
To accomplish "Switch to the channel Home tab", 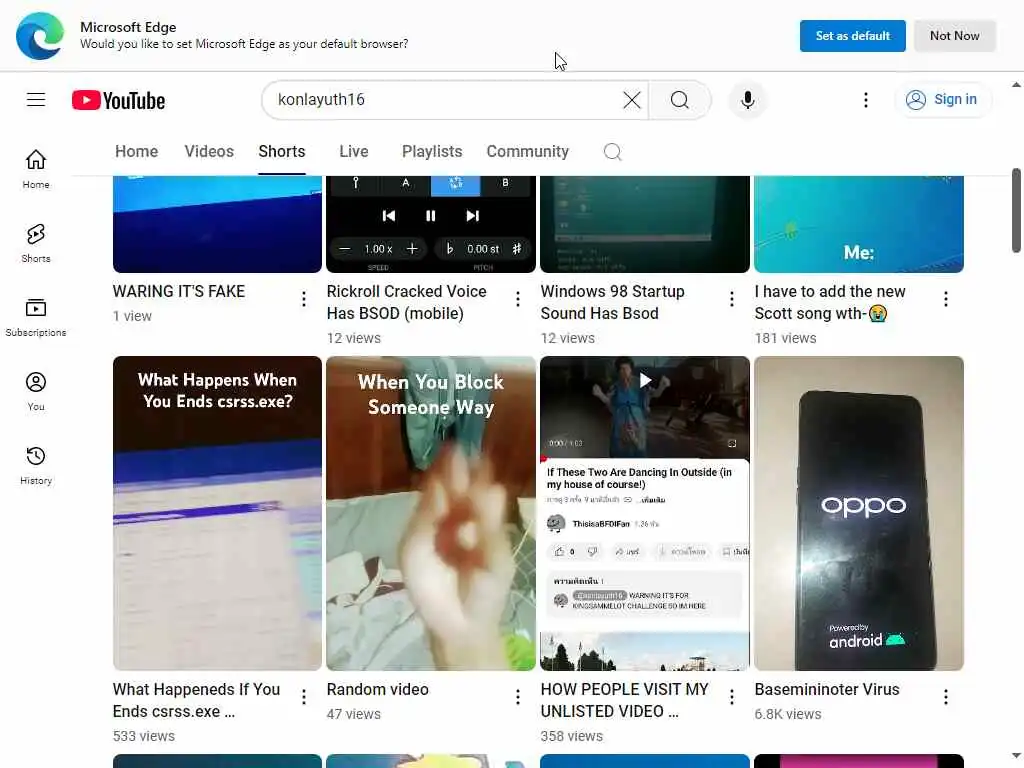I will pyautogui.click(x=136, y=152).
